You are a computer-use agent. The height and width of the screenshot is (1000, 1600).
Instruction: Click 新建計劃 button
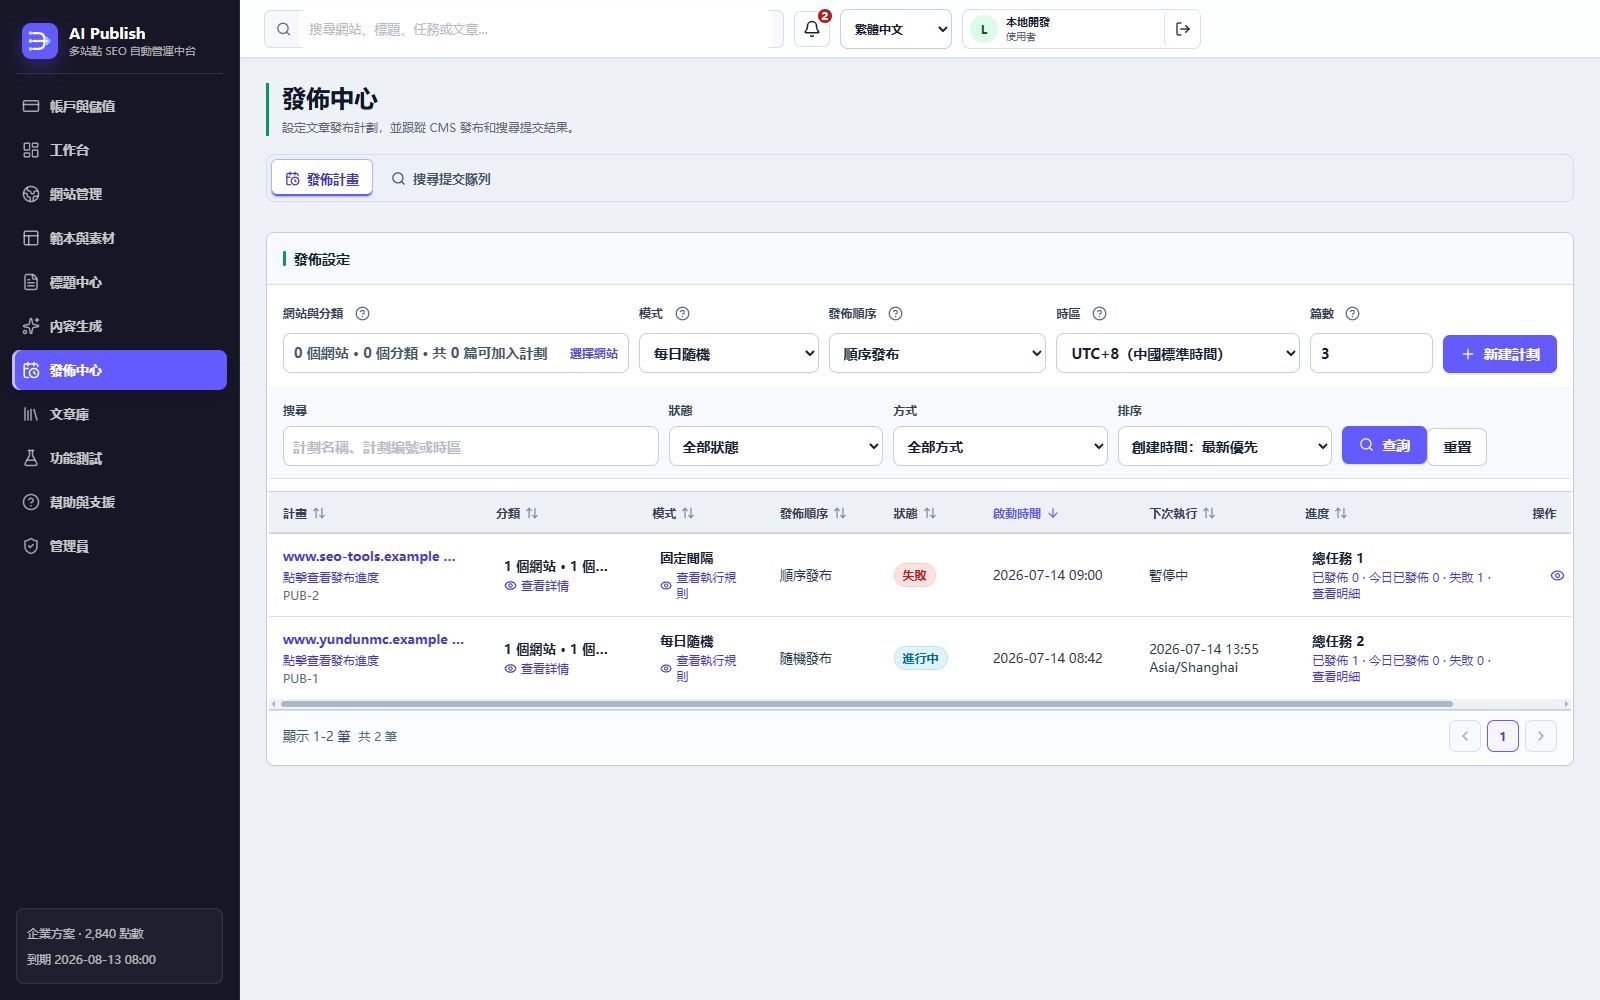[x=1500, y=354]
